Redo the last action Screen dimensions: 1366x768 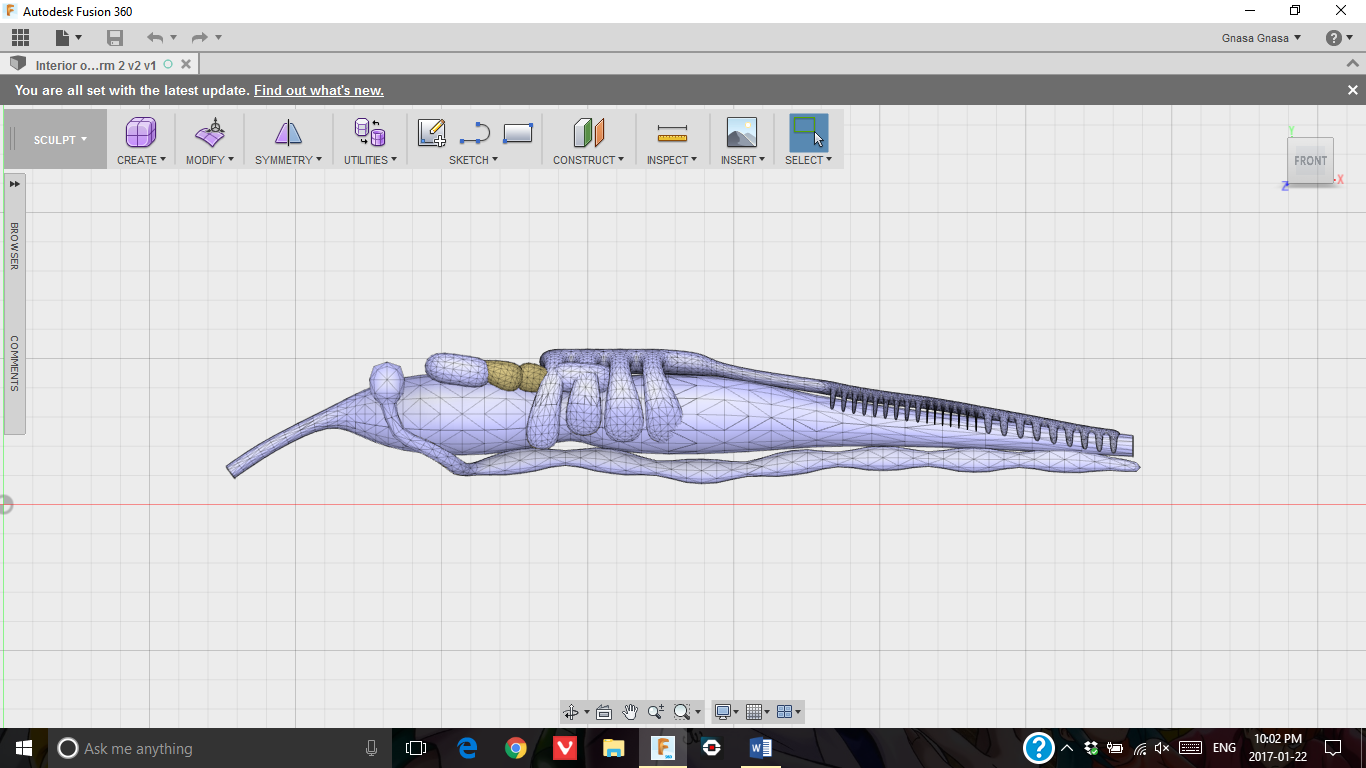pyautogui.click(x=199, y=38)
